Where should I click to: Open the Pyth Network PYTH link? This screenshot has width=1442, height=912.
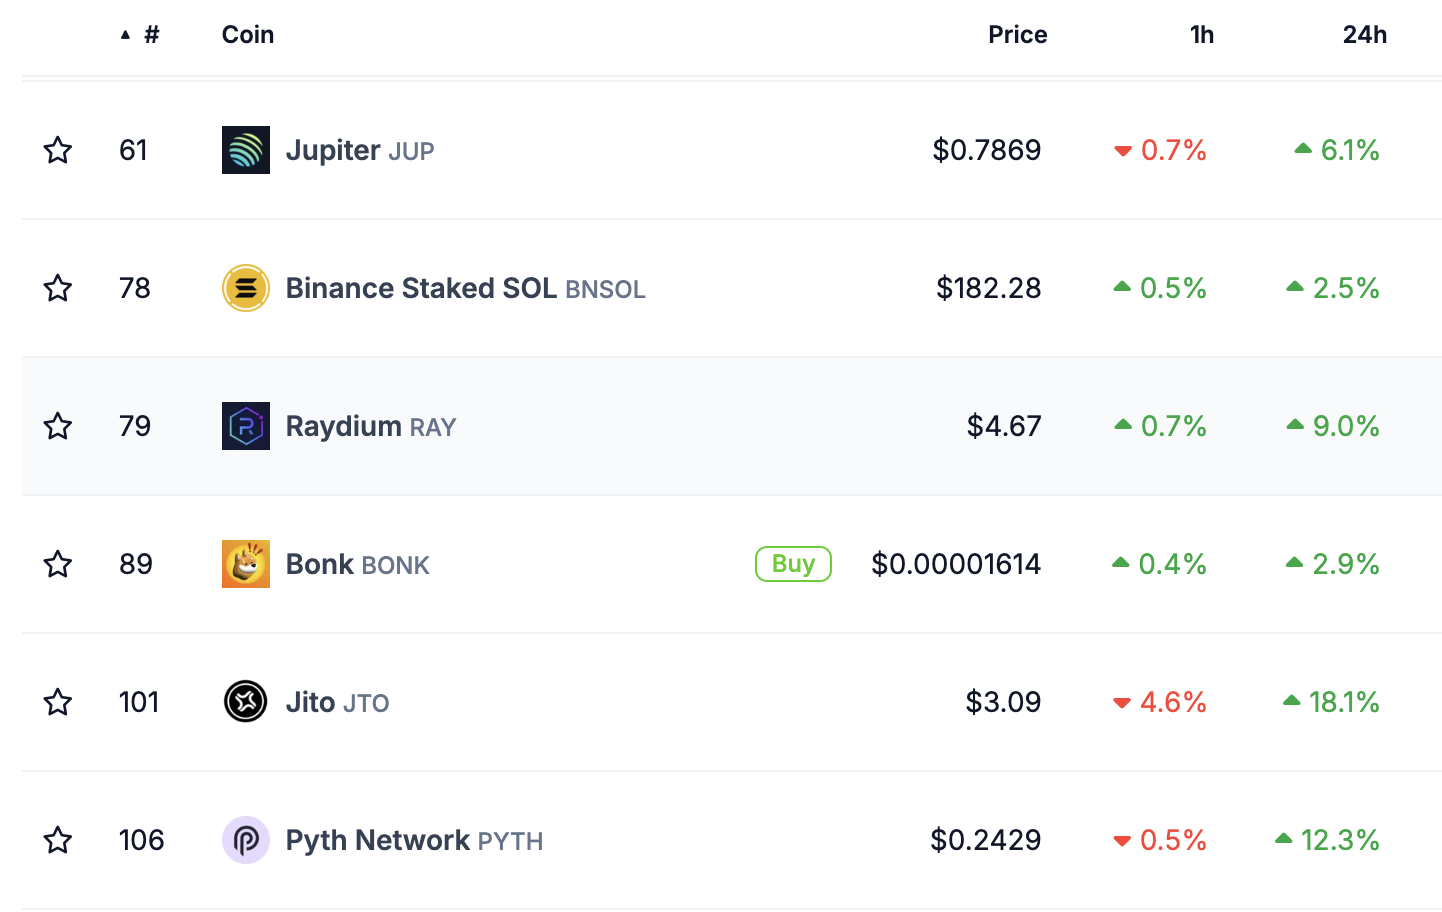(414, 840)
